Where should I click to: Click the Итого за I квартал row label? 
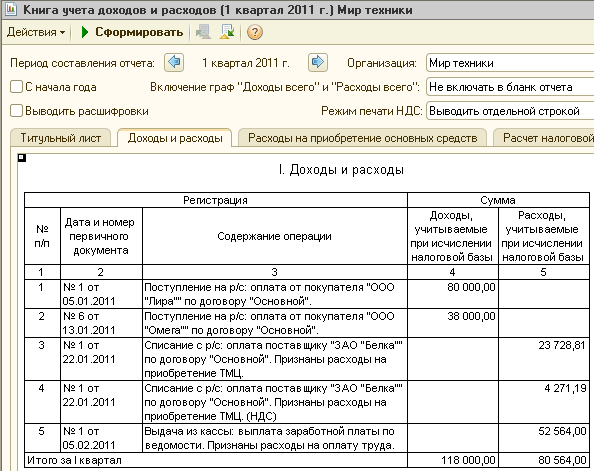click(216, 460)
